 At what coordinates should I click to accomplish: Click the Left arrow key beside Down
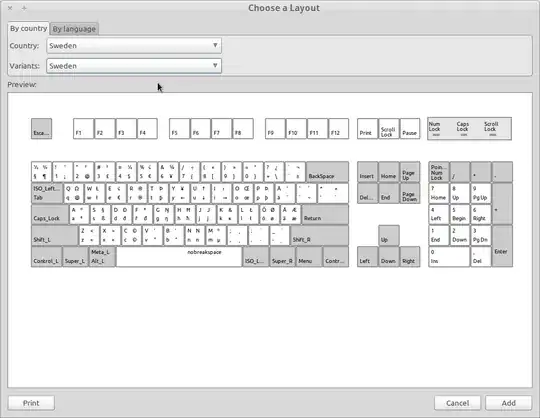(x=367, y=257)
